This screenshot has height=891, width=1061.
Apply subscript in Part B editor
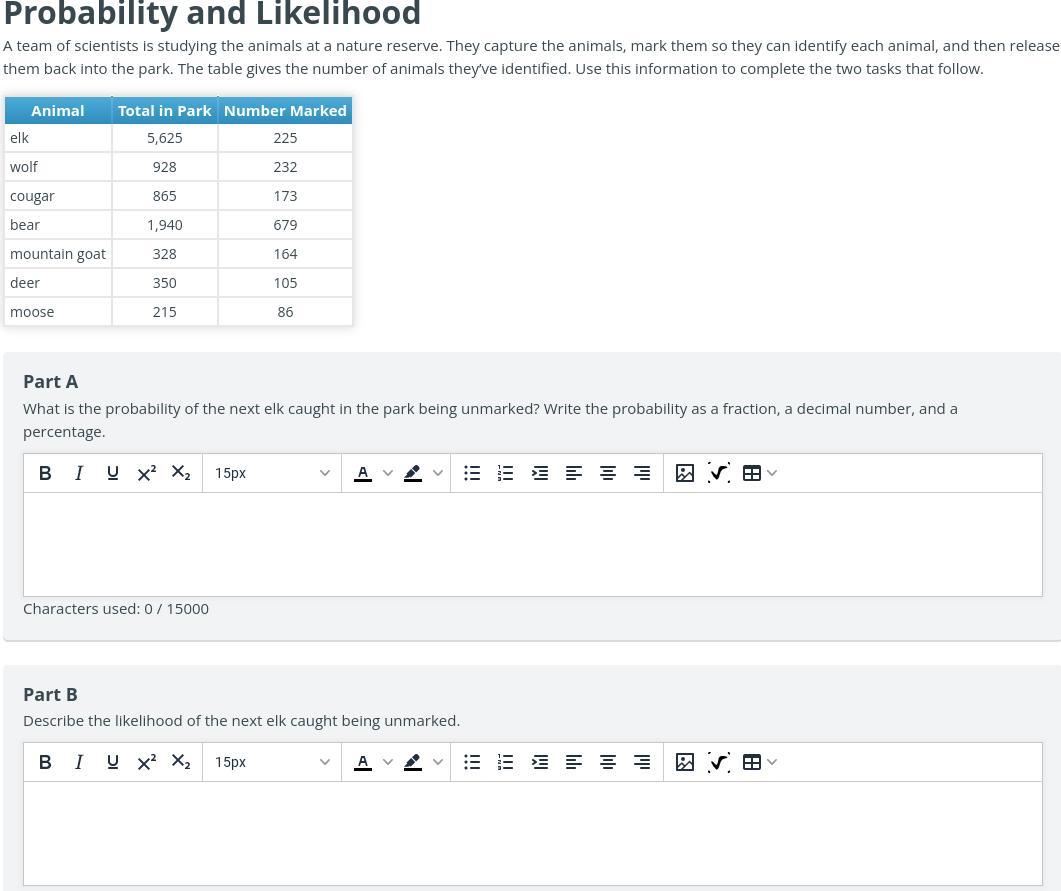pyautogui.click(x=181, y=762)
